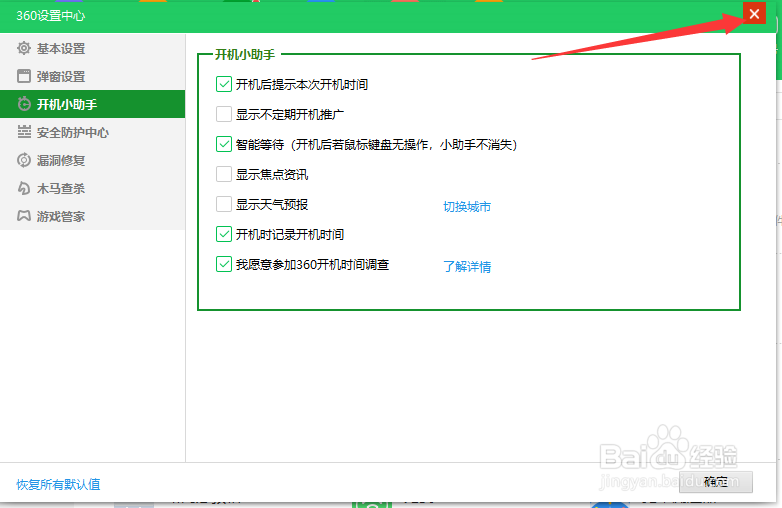This screenshot has width=782, height=508.
Task: Toggle 我愿意参加360开机时间调查 checkbox
Action: (224, 264)
